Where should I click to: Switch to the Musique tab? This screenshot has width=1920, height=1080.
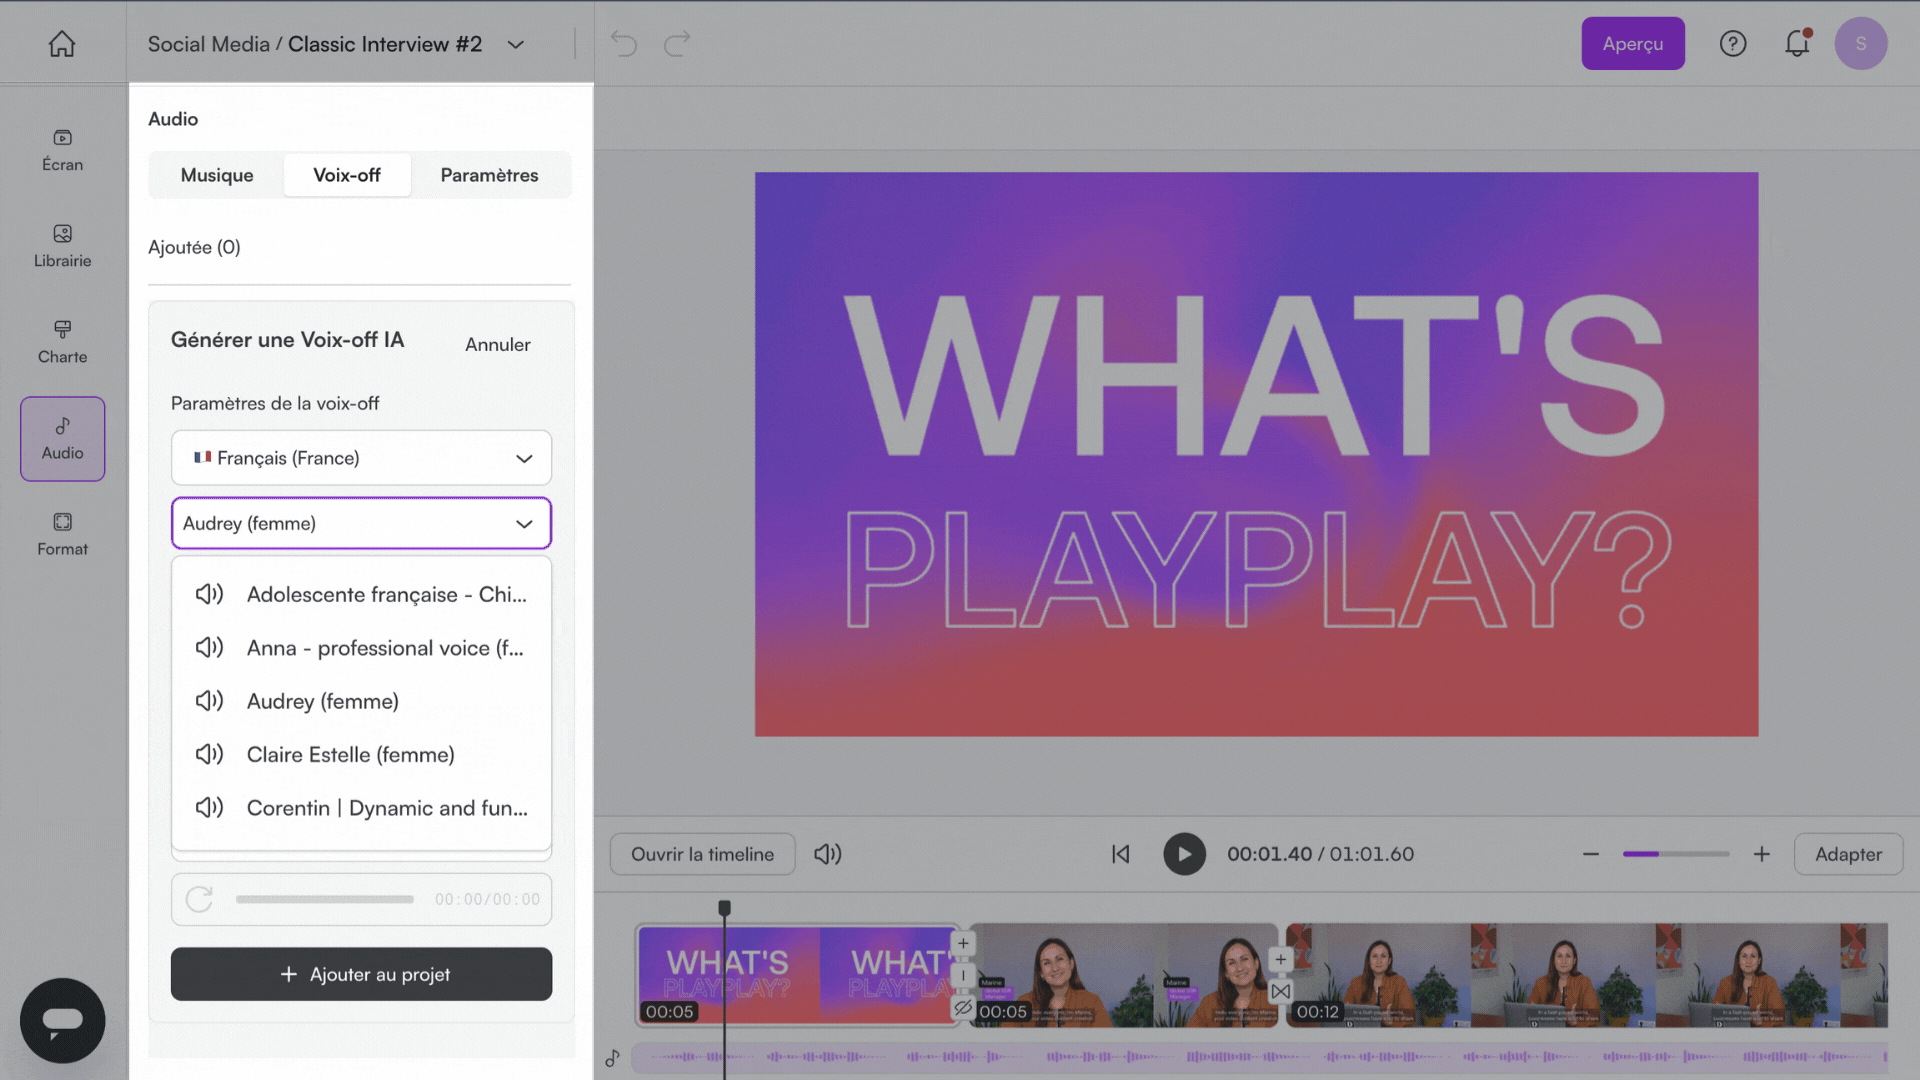click(x=217, y=175)
